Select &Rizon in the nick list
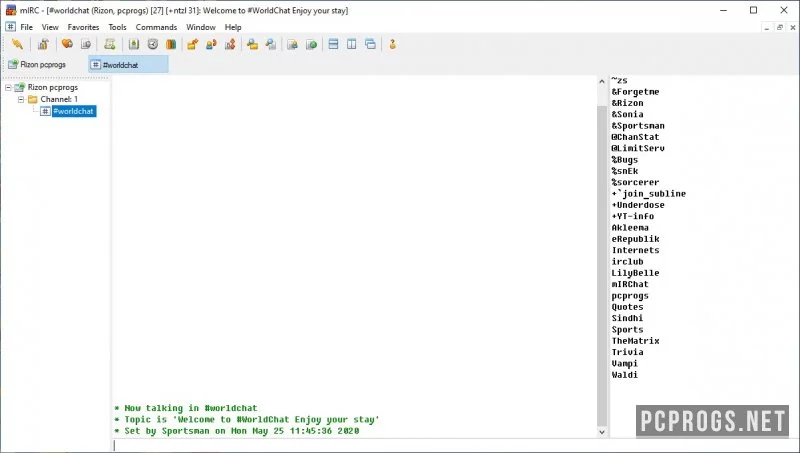This screenshot has height=453, width=800. (x=628, y=103)
